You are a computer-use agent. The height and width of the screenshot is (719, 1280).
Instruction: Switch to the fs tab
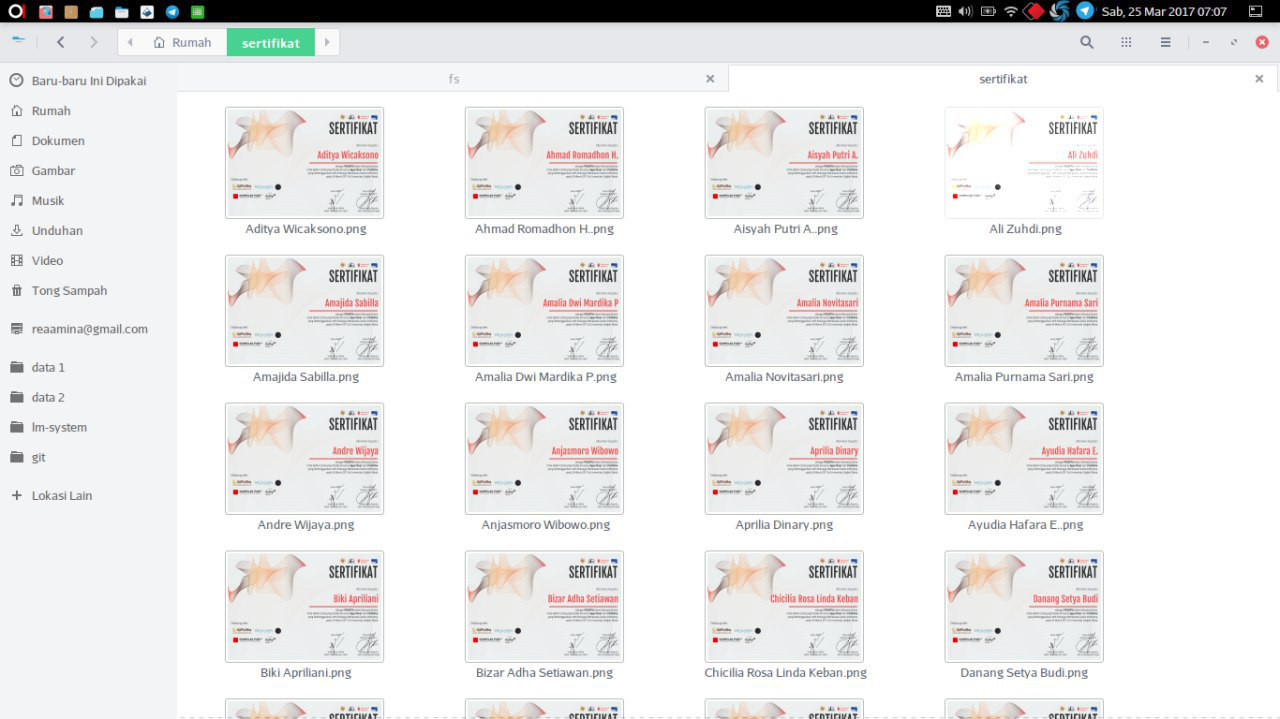coord(453,79)
